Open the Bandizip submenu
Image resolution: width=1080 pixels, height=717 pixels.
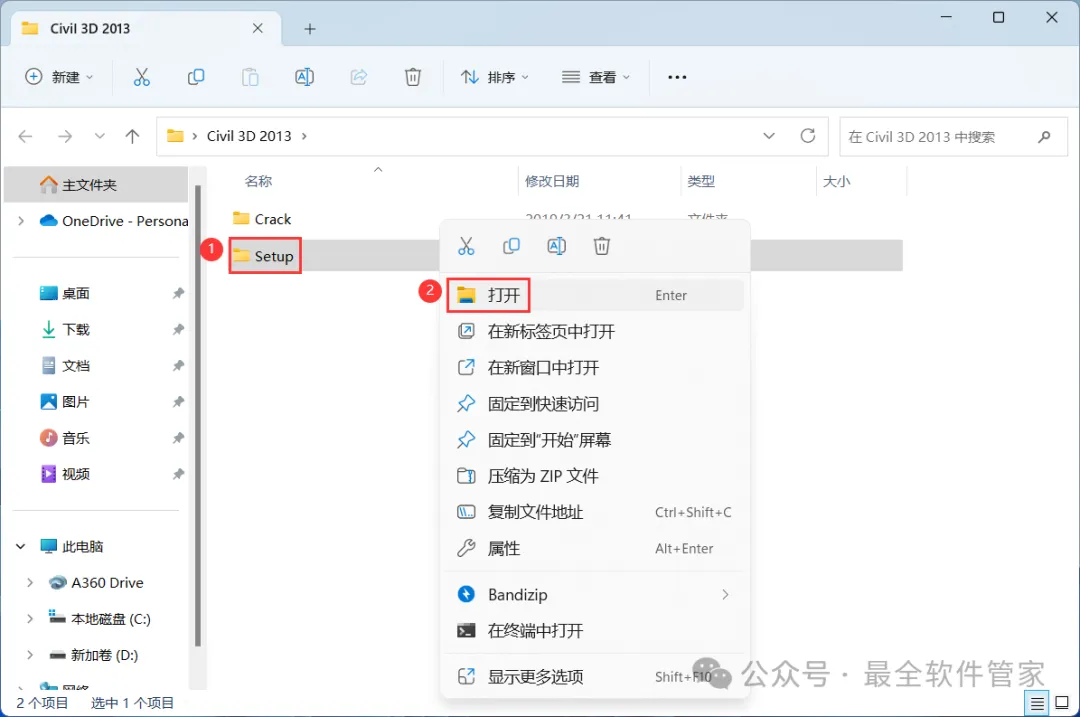(595, 594)
